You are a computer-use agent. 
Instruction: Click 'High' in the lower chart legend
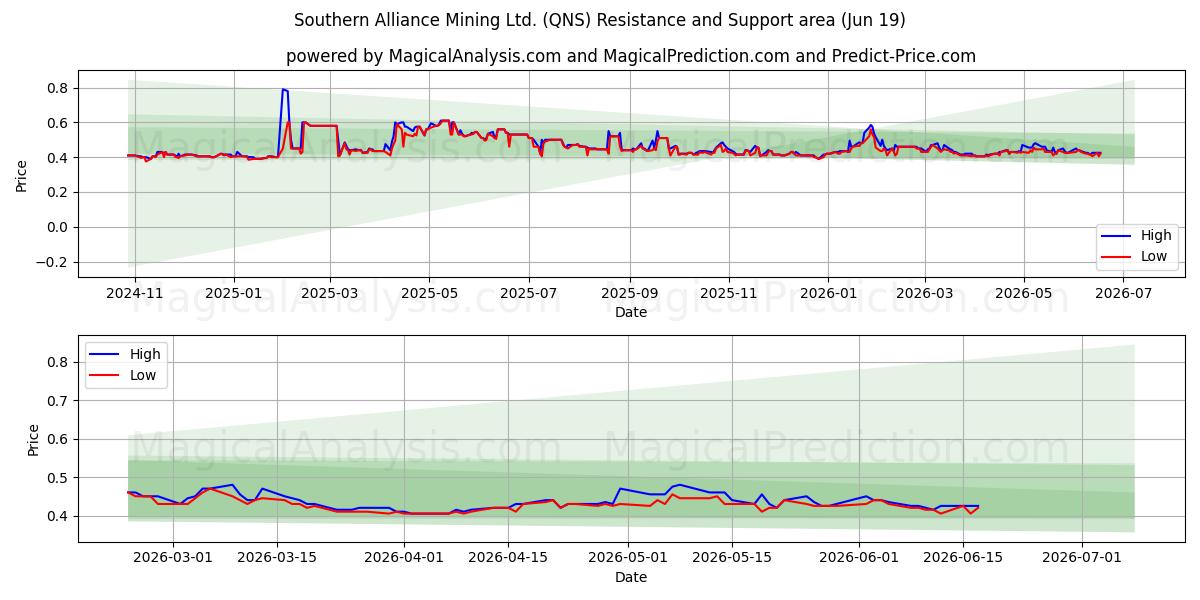[x=145, y=355]
